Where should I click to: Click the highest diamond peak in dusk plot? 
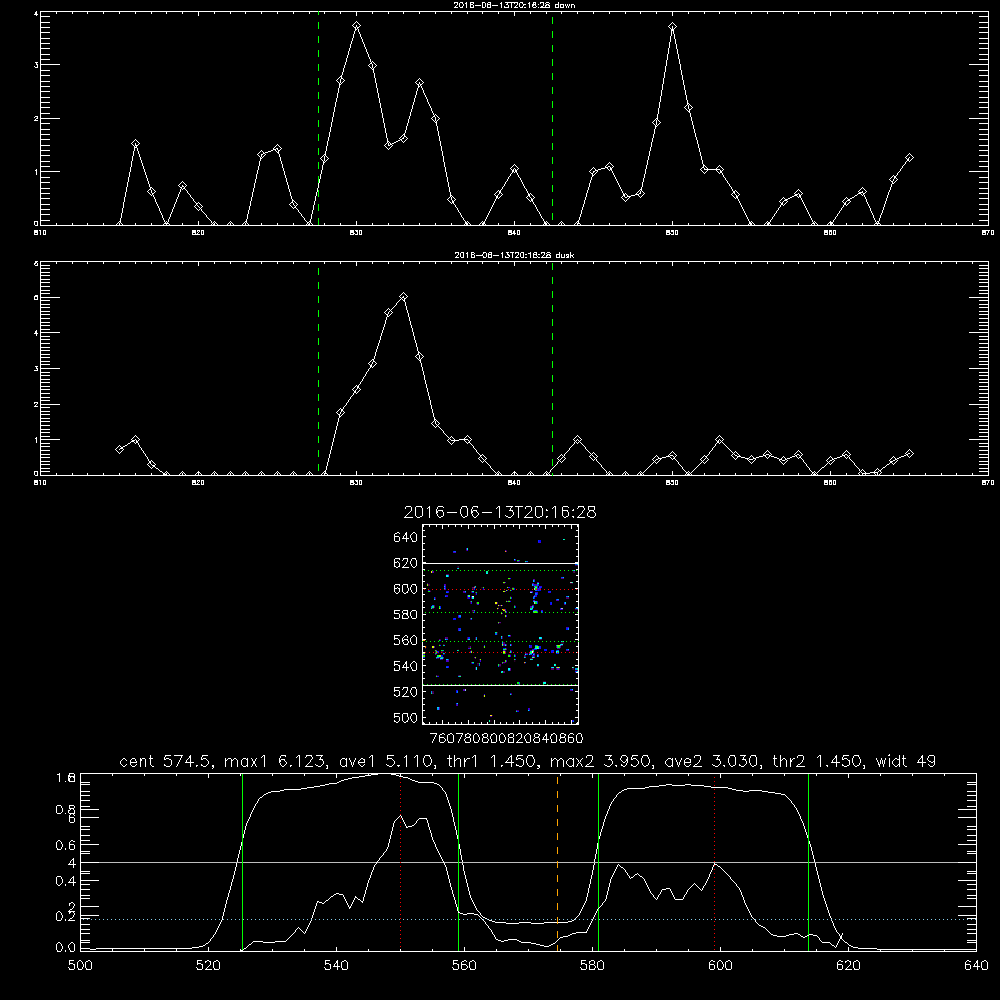point(403,297)
